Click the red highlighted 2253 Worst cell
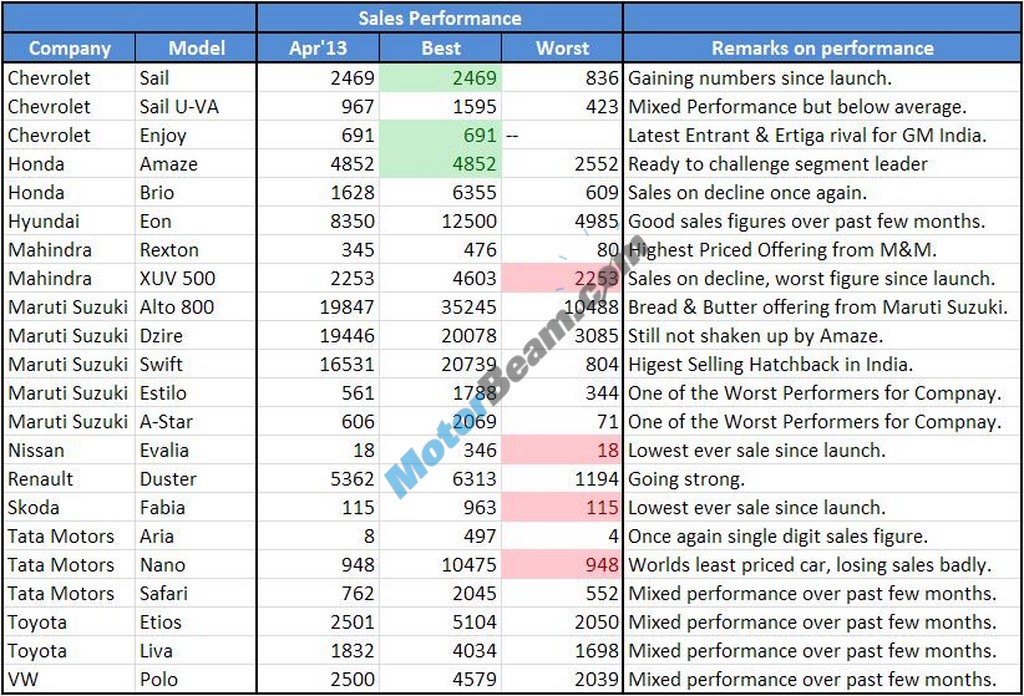This screenshot has width=1024, height=696. (562, 279)
